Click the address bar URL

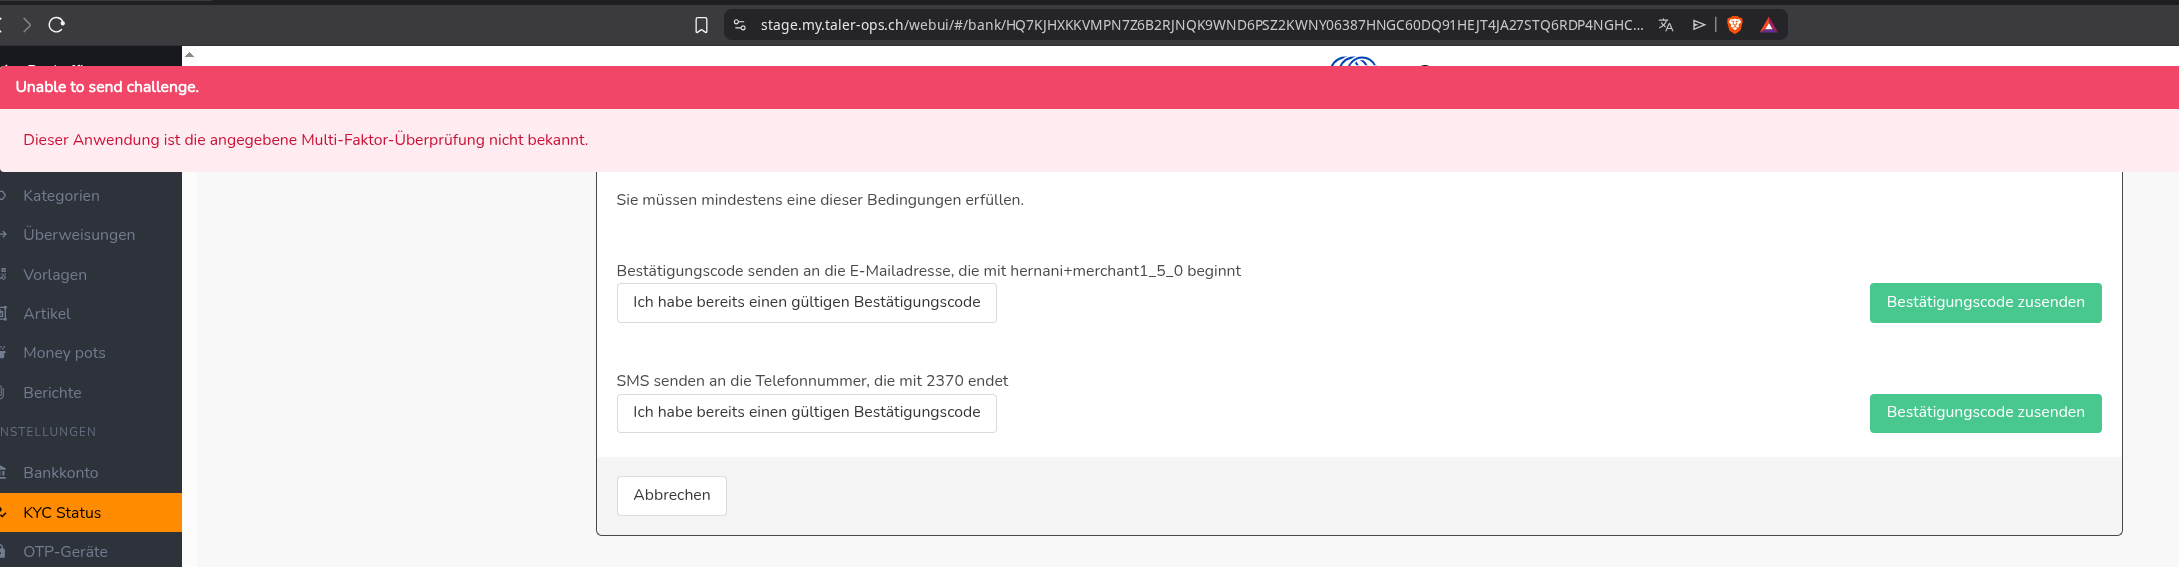1202,25
